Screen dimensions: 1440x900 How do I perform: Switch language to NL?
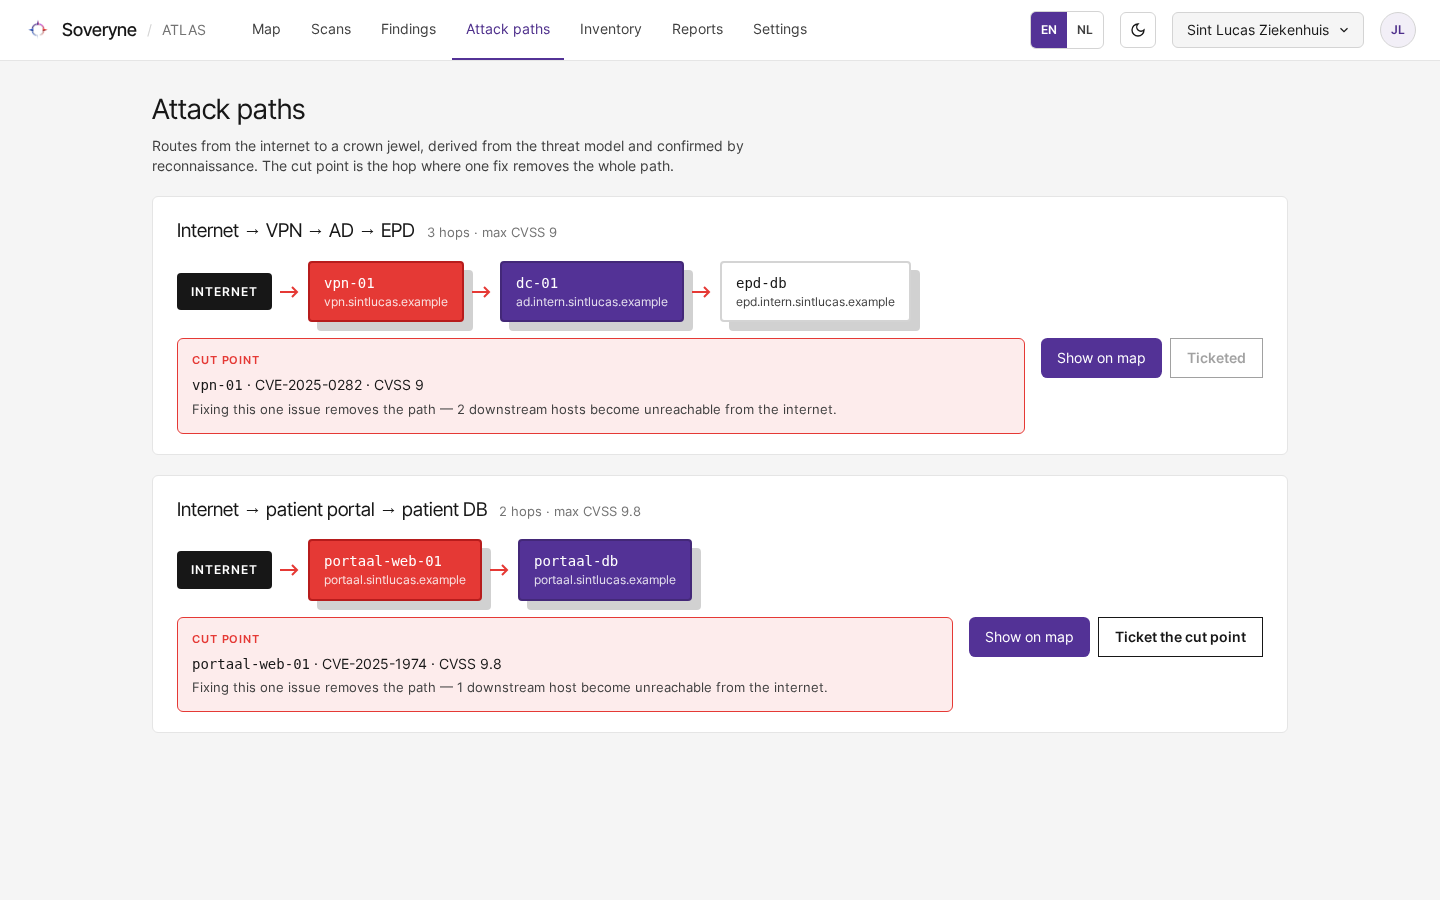[x=1085, y=30]
